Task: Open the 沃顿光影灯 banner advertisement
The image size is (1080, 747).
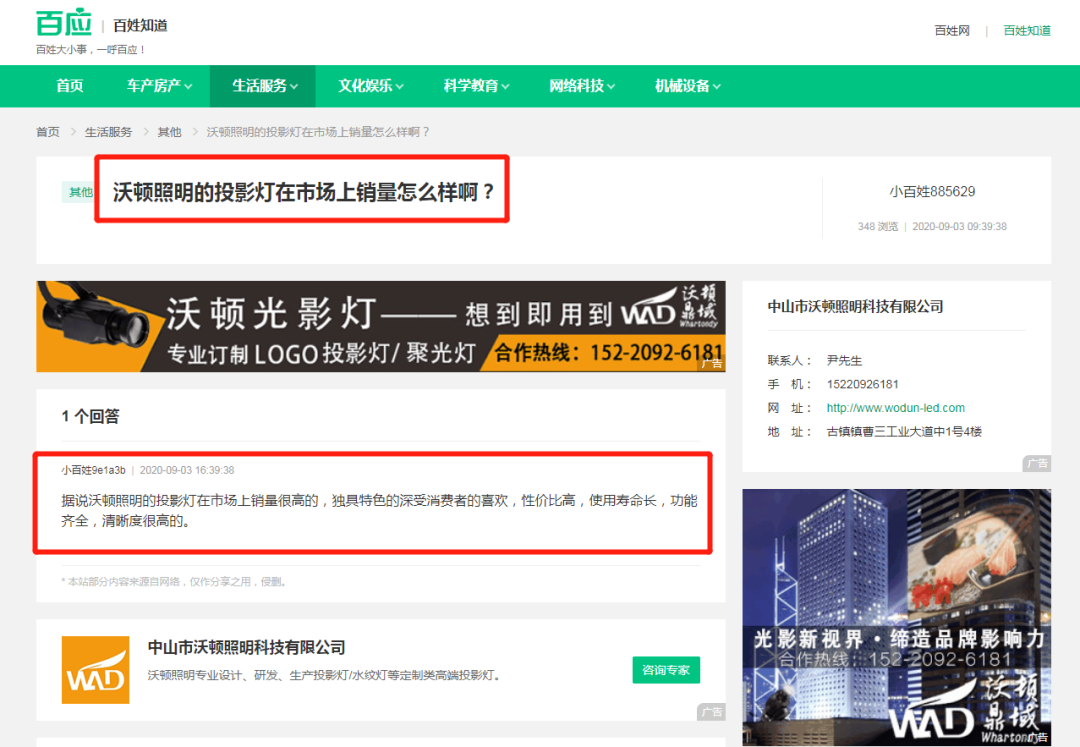Action: (x=381, y=326)
